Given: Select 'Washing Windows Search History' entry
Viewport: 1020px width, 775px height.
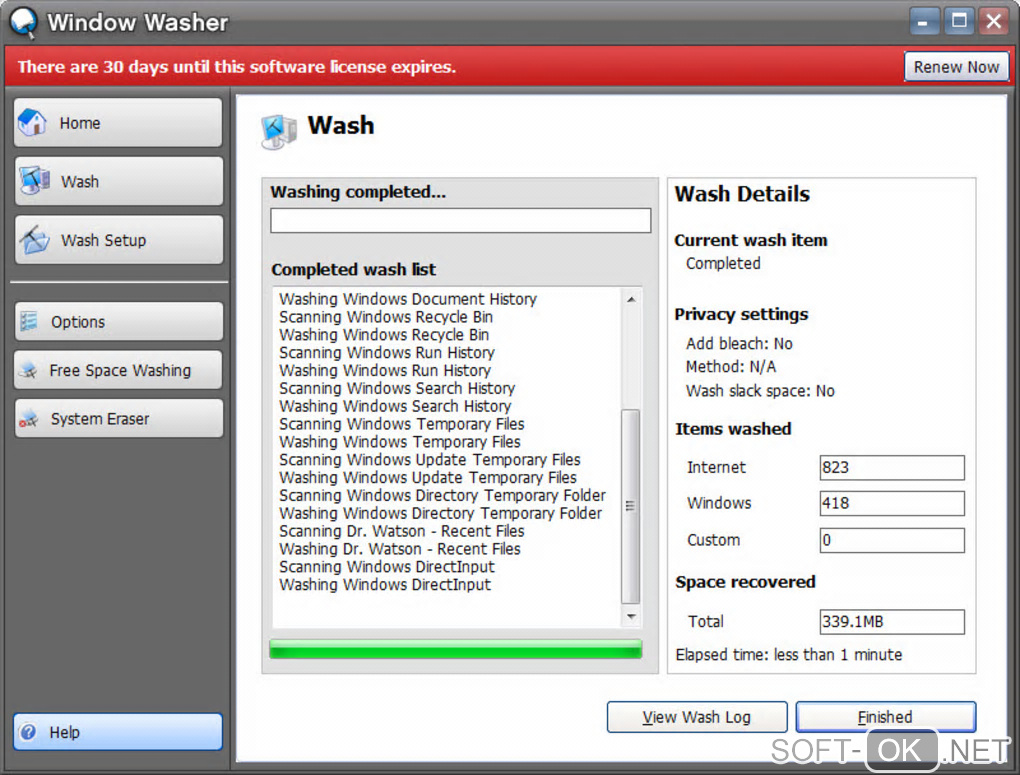Looking at the screenshot, I should pyautogui.click(x=395, y=406).
